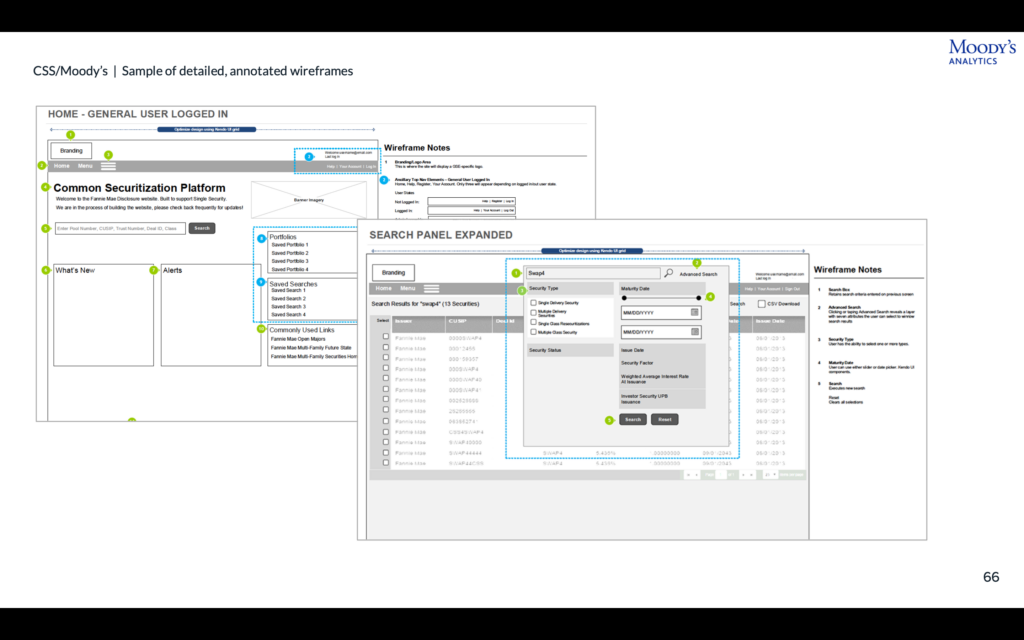The image size is (1024, 640).
Task: Open Saved Search 2 link
Action: tap(289, 298)
